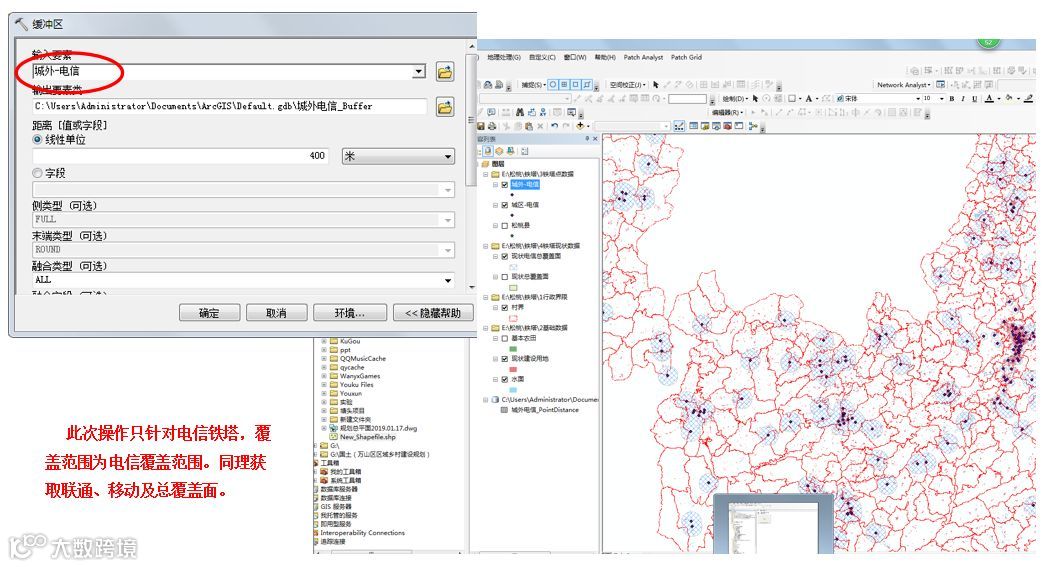Click the Add Data plus icon
1055x567 pixels.
[580, 126]
